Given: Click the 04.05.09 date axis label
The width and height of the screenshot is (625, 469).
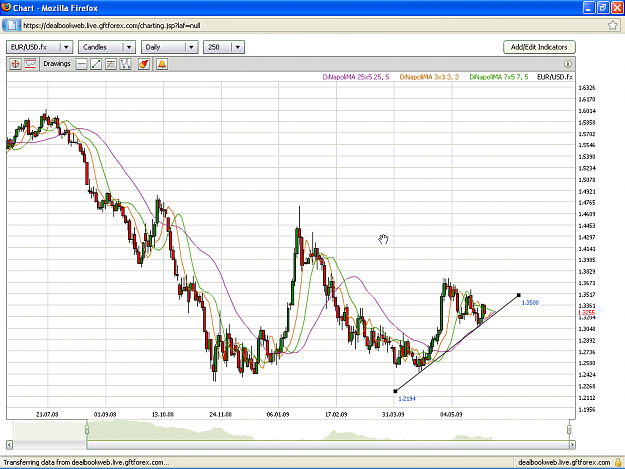Looking at the screenshot, I should pyautogui.click(x=451, y=414).
